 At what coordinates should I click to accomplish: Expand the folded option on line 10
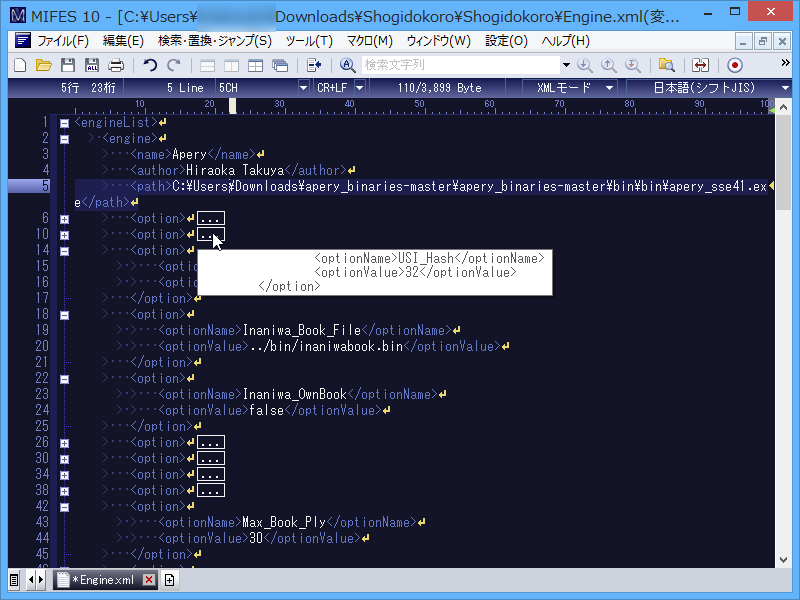pyautogui.click(x=64, y=235)
